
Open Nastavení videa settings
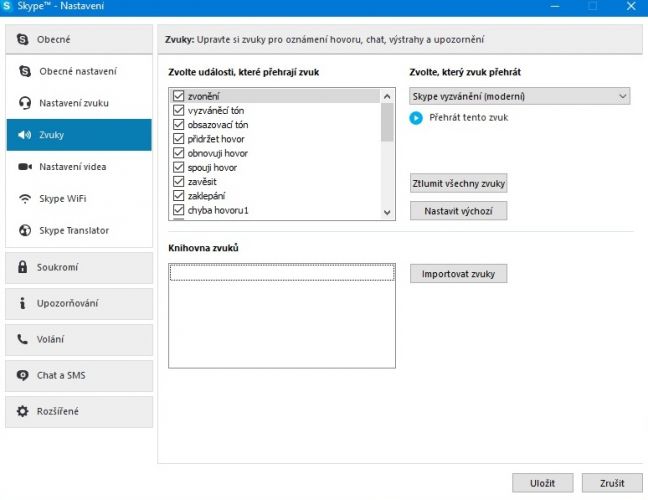click(79, 167)
